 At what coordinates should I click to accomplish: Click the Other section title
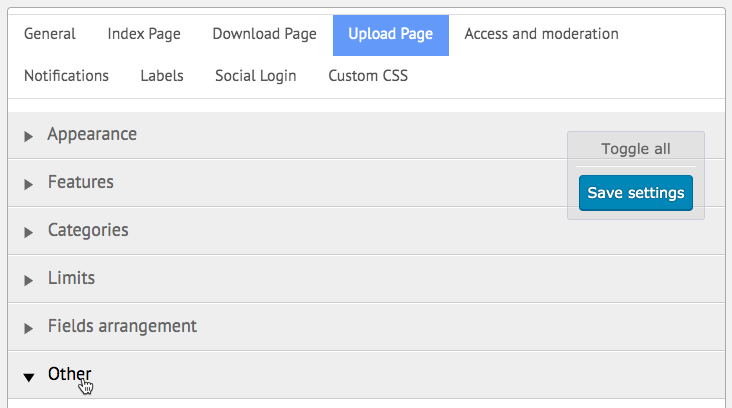69,374
